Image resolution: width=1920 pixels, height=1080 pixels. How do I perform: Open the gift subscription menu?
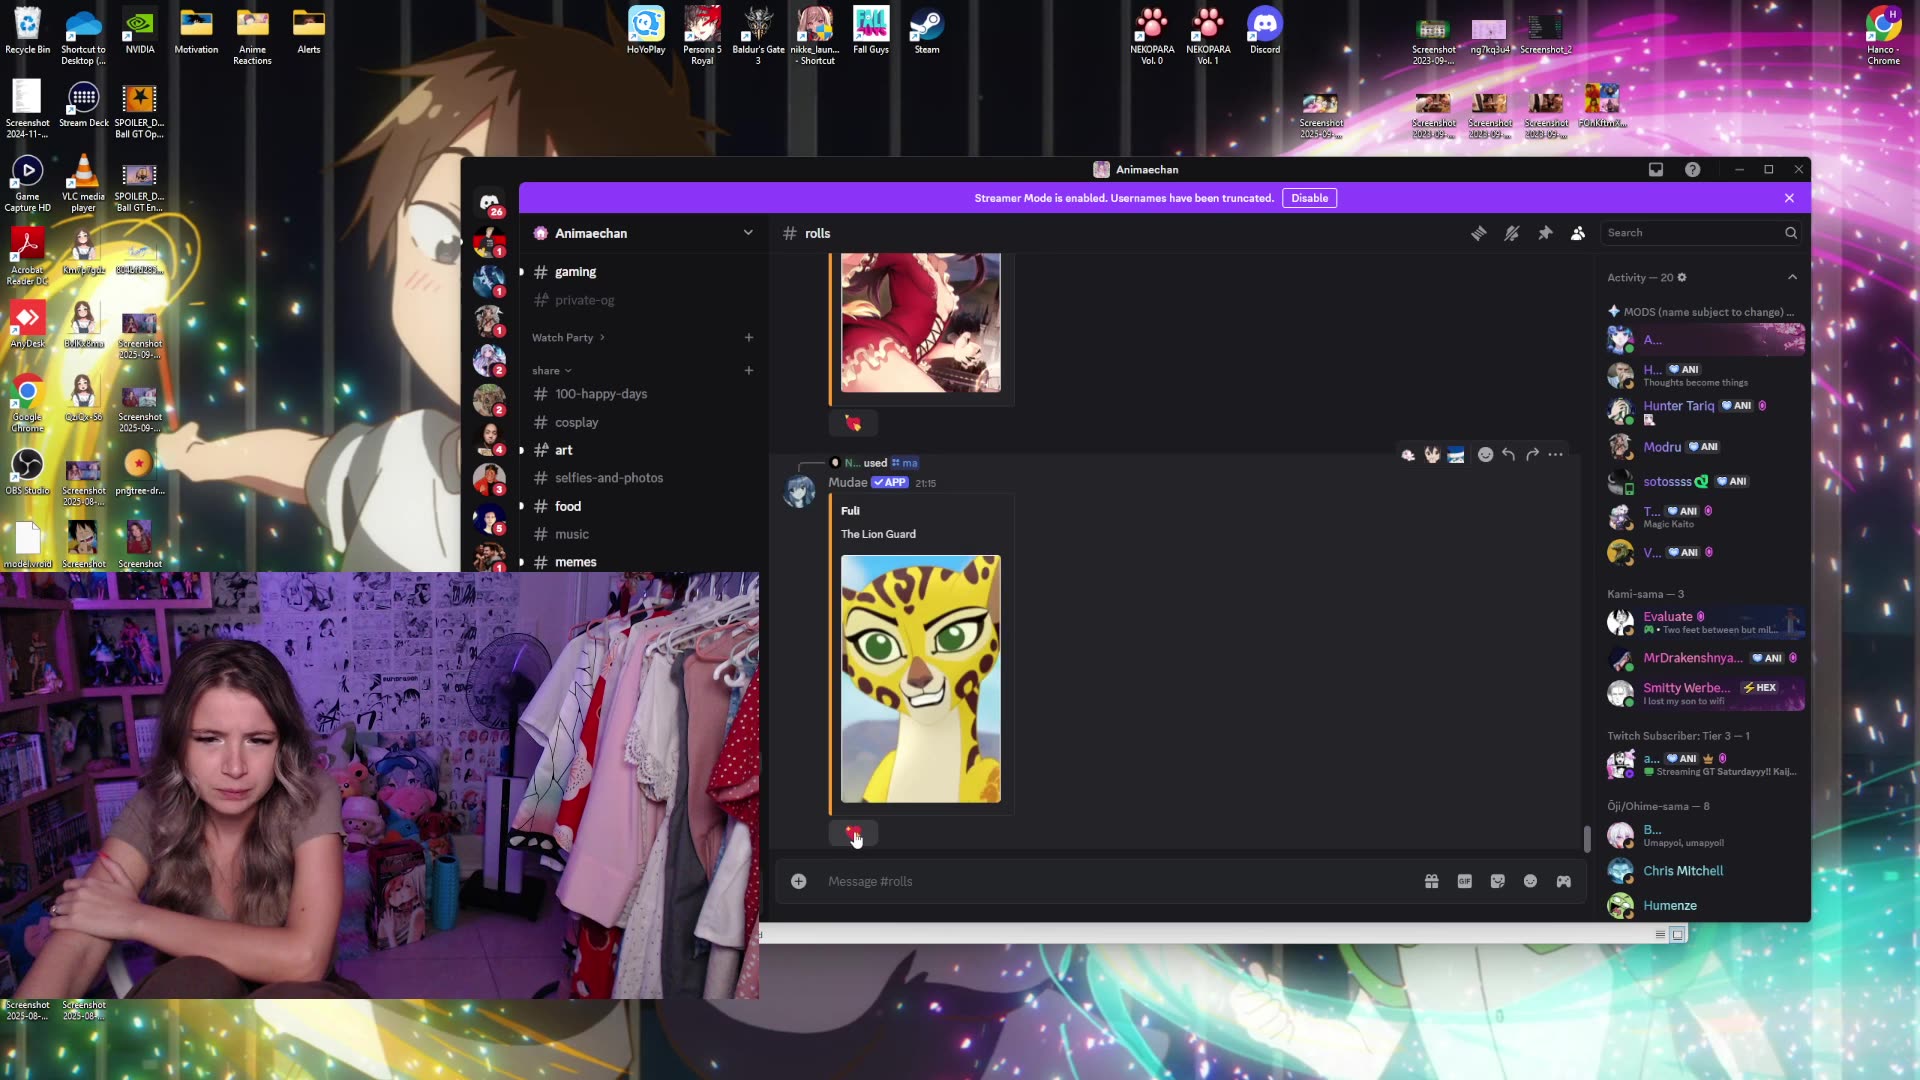1432,881
